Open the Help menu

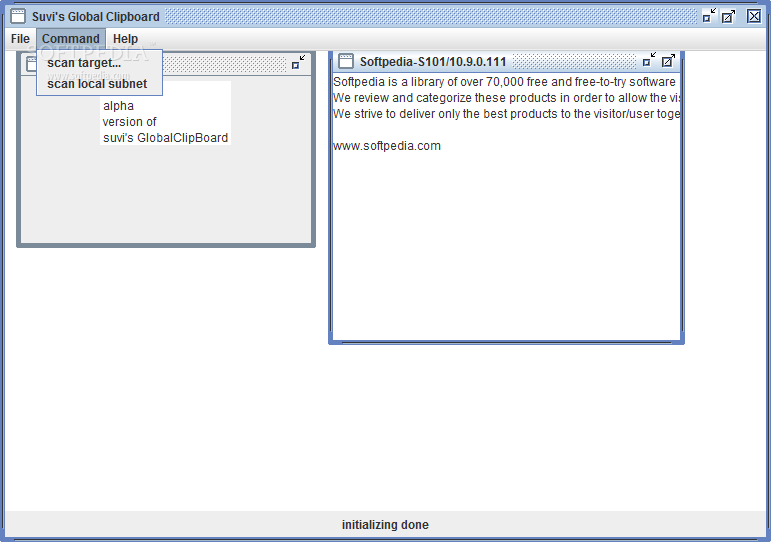[x=125, y=39]
